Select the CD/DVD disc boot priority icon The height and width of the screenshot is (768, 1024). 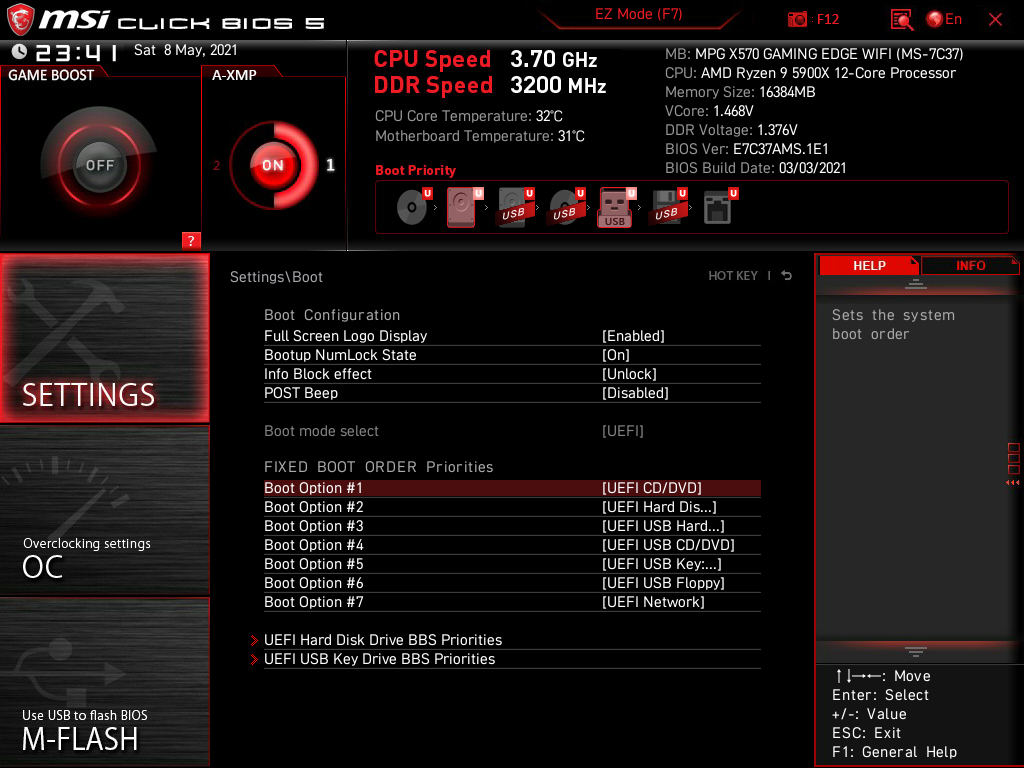pyautogui.click(x=412, y=207)
